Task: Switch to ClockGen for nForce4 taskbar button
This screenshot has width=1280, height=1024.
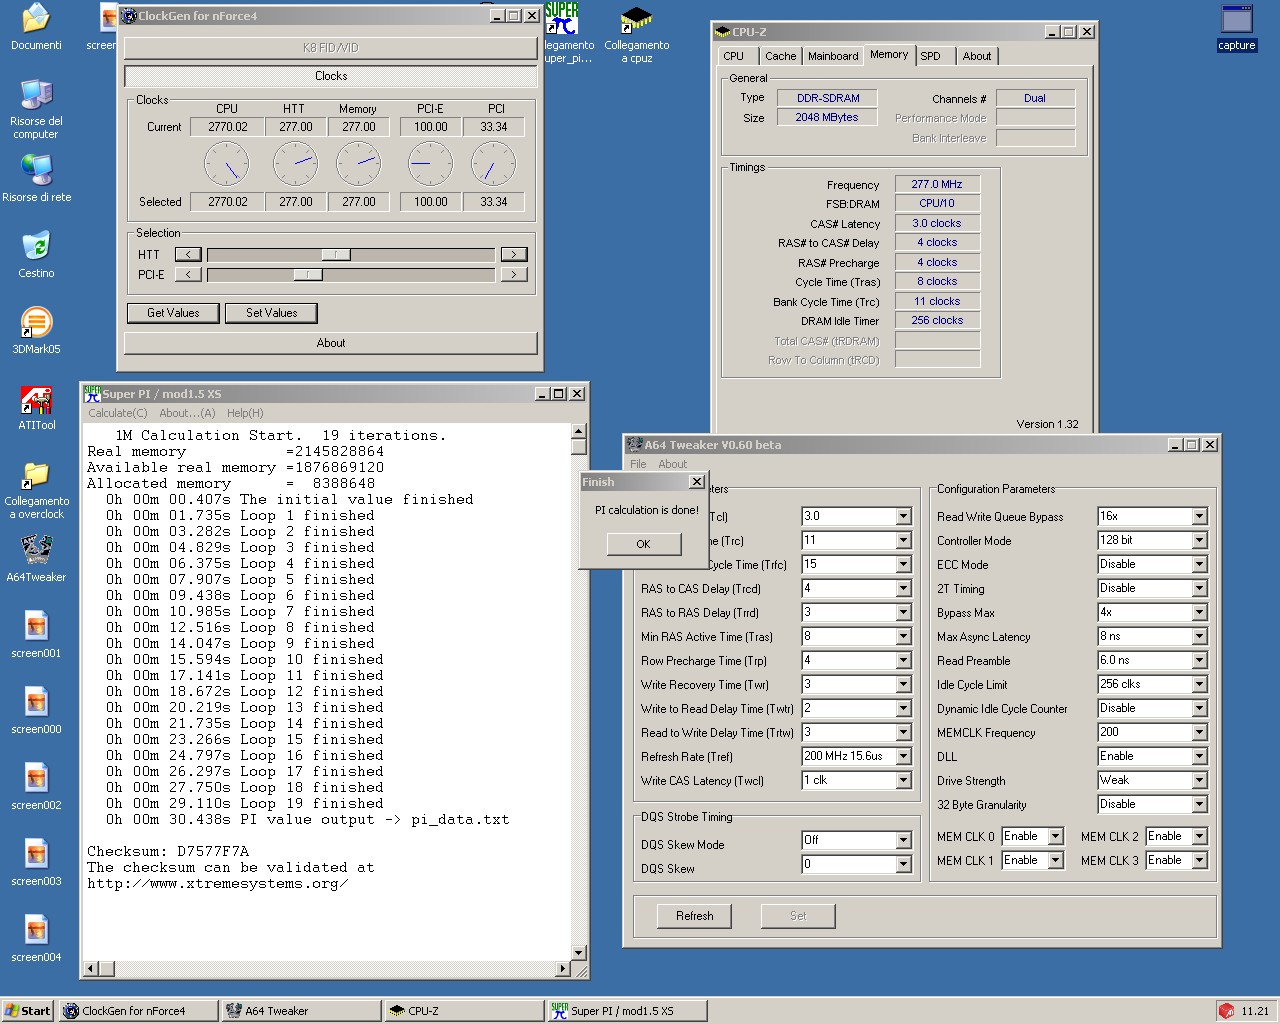Action: tap(138, 1011)
